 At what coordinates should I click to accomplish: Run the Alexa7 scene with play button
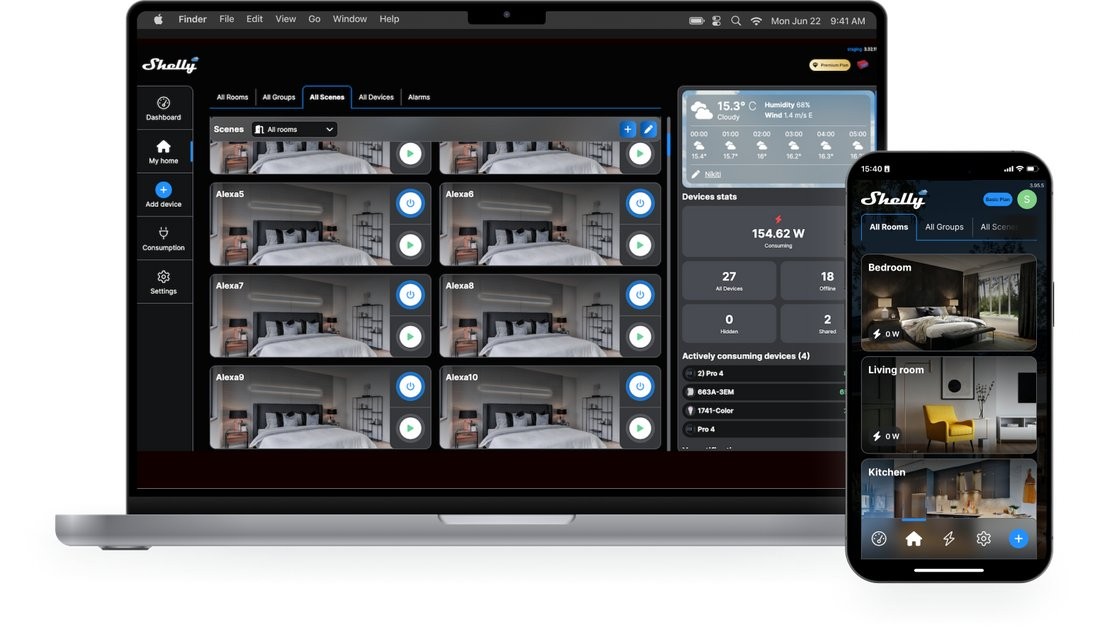click(x=410, y=337)
